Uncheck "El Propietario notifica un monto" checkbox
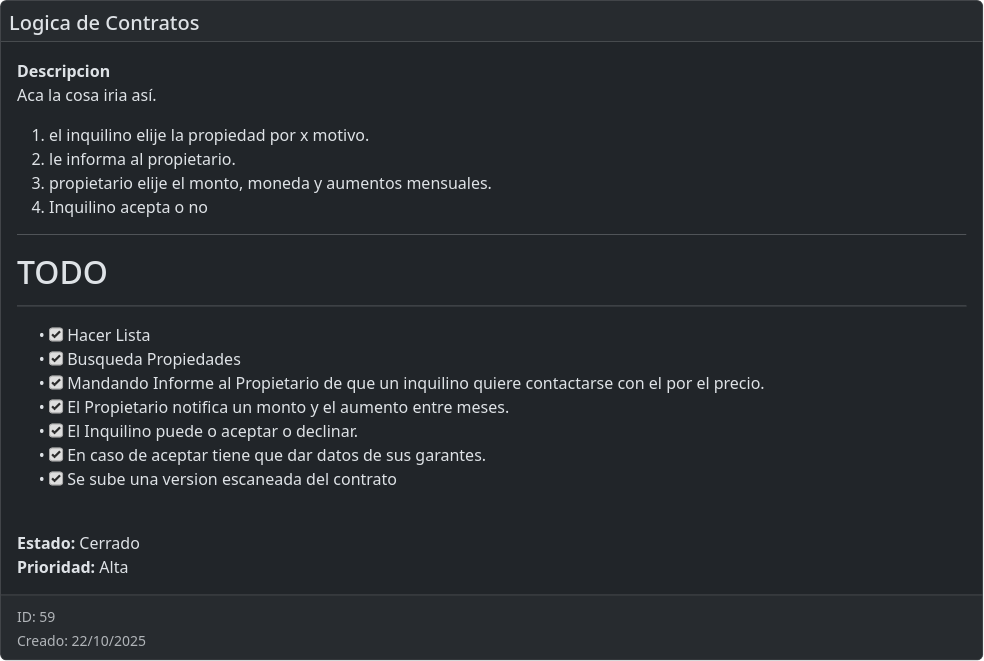 [x=56, y=407]
